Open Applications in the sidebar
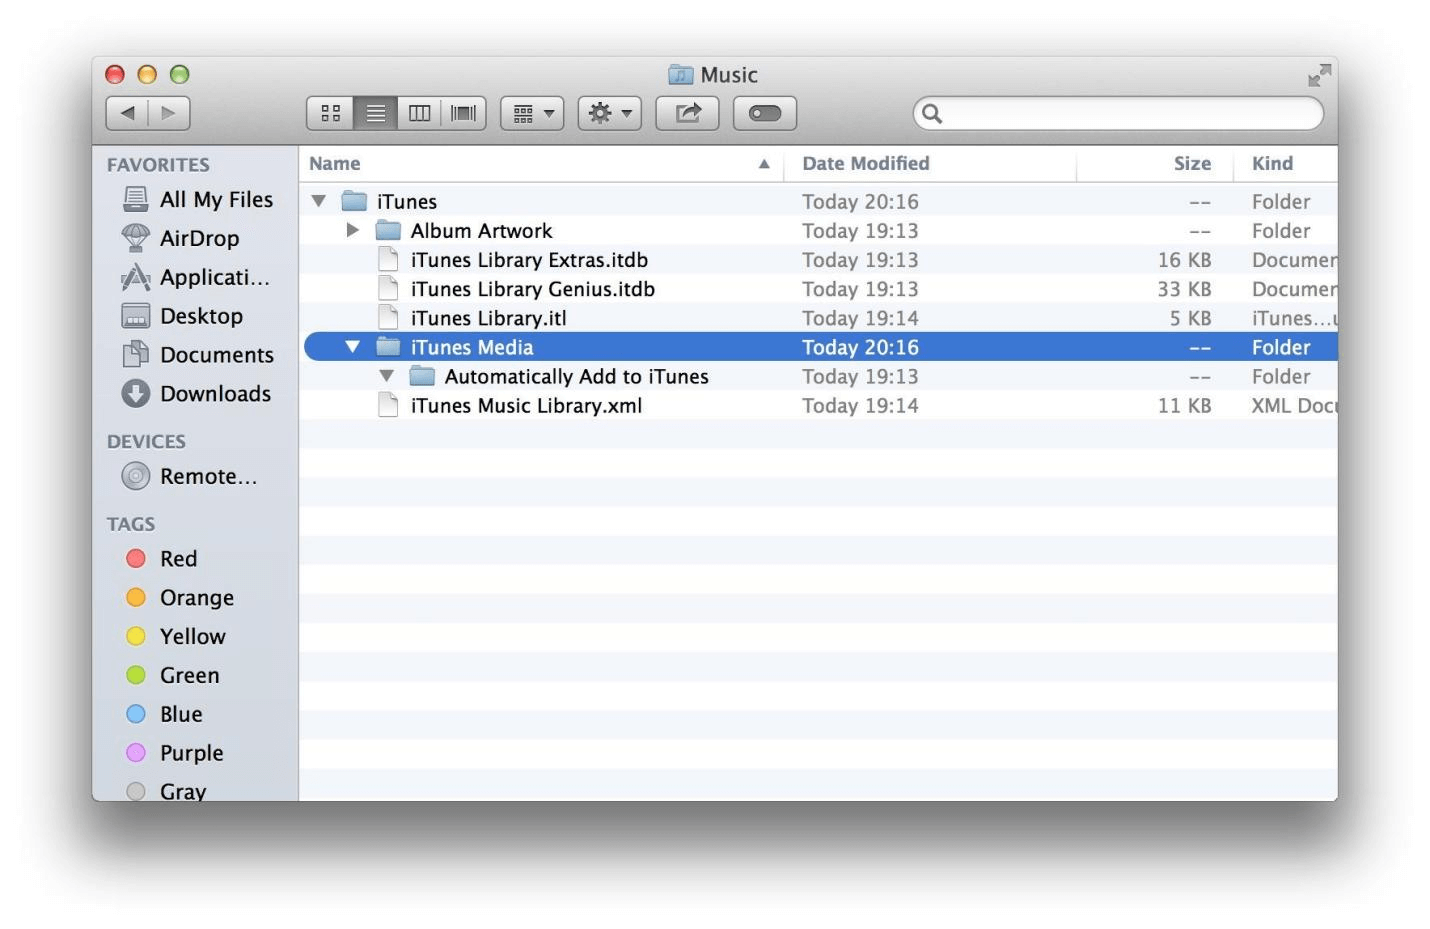This screenshot has height=929, width=1430. [195, 277]
